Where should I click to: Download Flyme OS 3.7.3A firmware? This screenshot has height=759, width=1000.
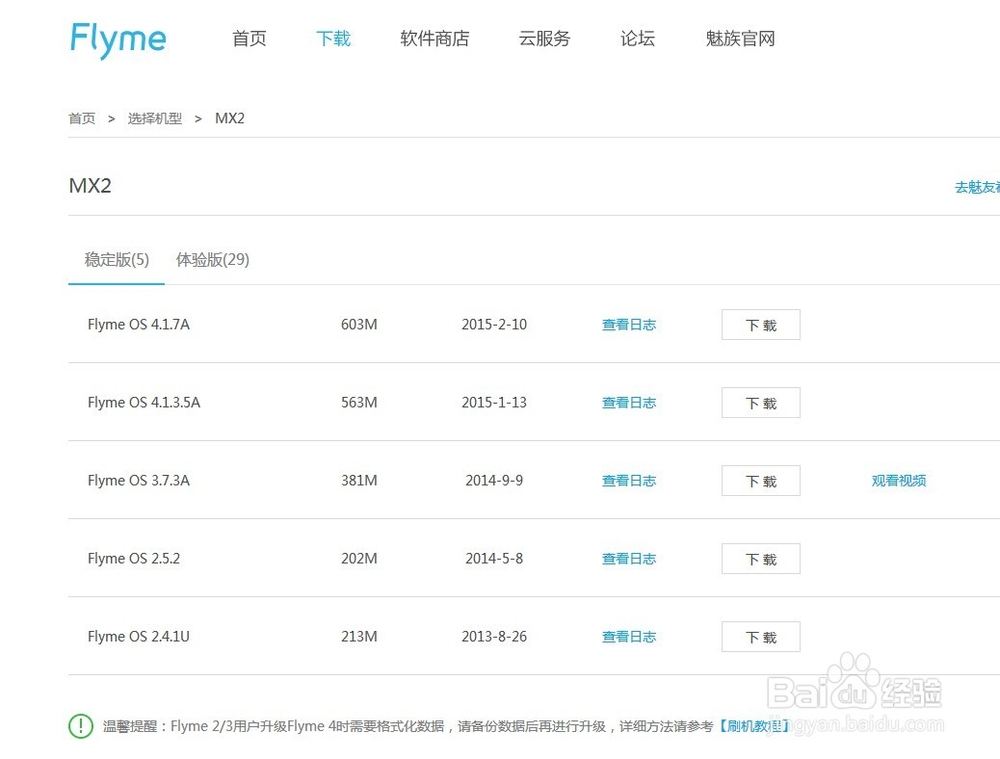pyautogui.click(x=760, y=480)
